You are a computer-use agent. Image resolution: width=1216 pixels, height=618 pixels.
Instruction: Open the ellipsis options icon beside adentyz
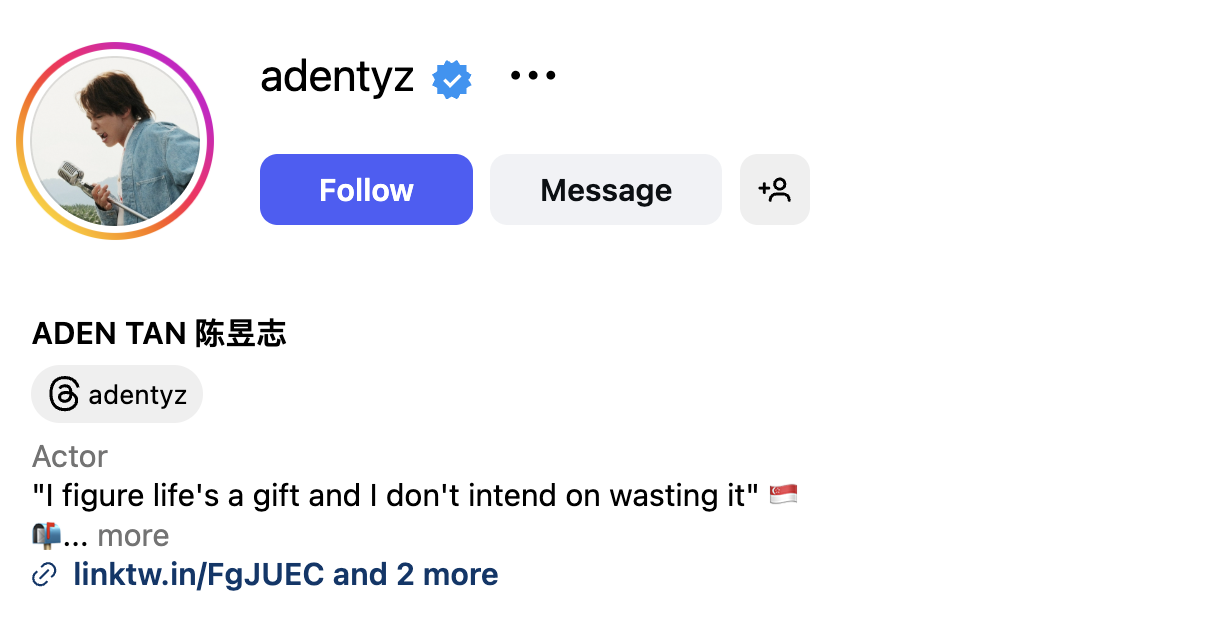point(532,76)
